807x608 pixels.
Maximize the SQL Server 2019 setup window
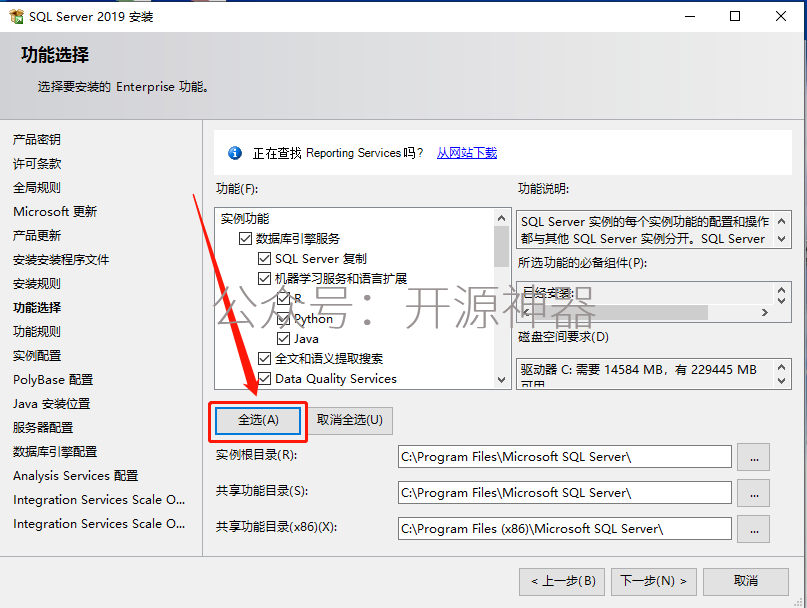735,16
